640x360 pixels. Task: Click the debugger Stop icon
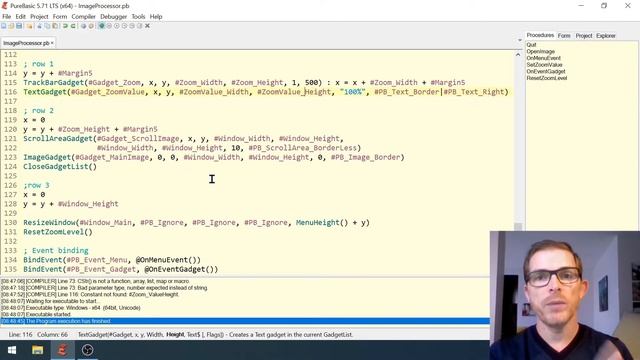pyautogui.click(x=109, y=26)
